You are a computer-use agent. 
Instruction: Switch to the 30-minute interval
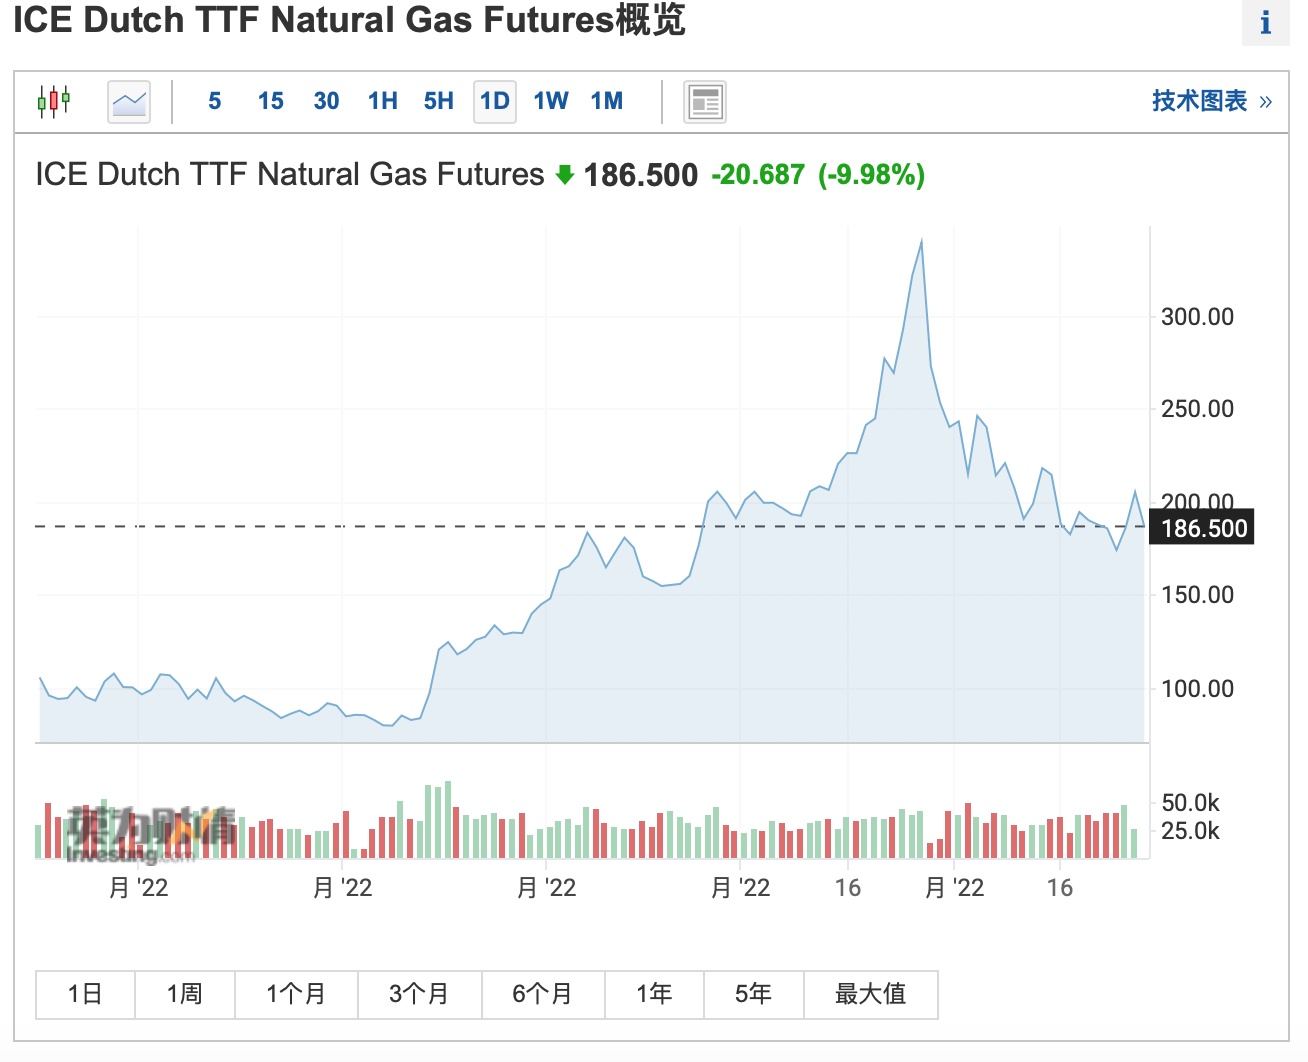(326, 101)
